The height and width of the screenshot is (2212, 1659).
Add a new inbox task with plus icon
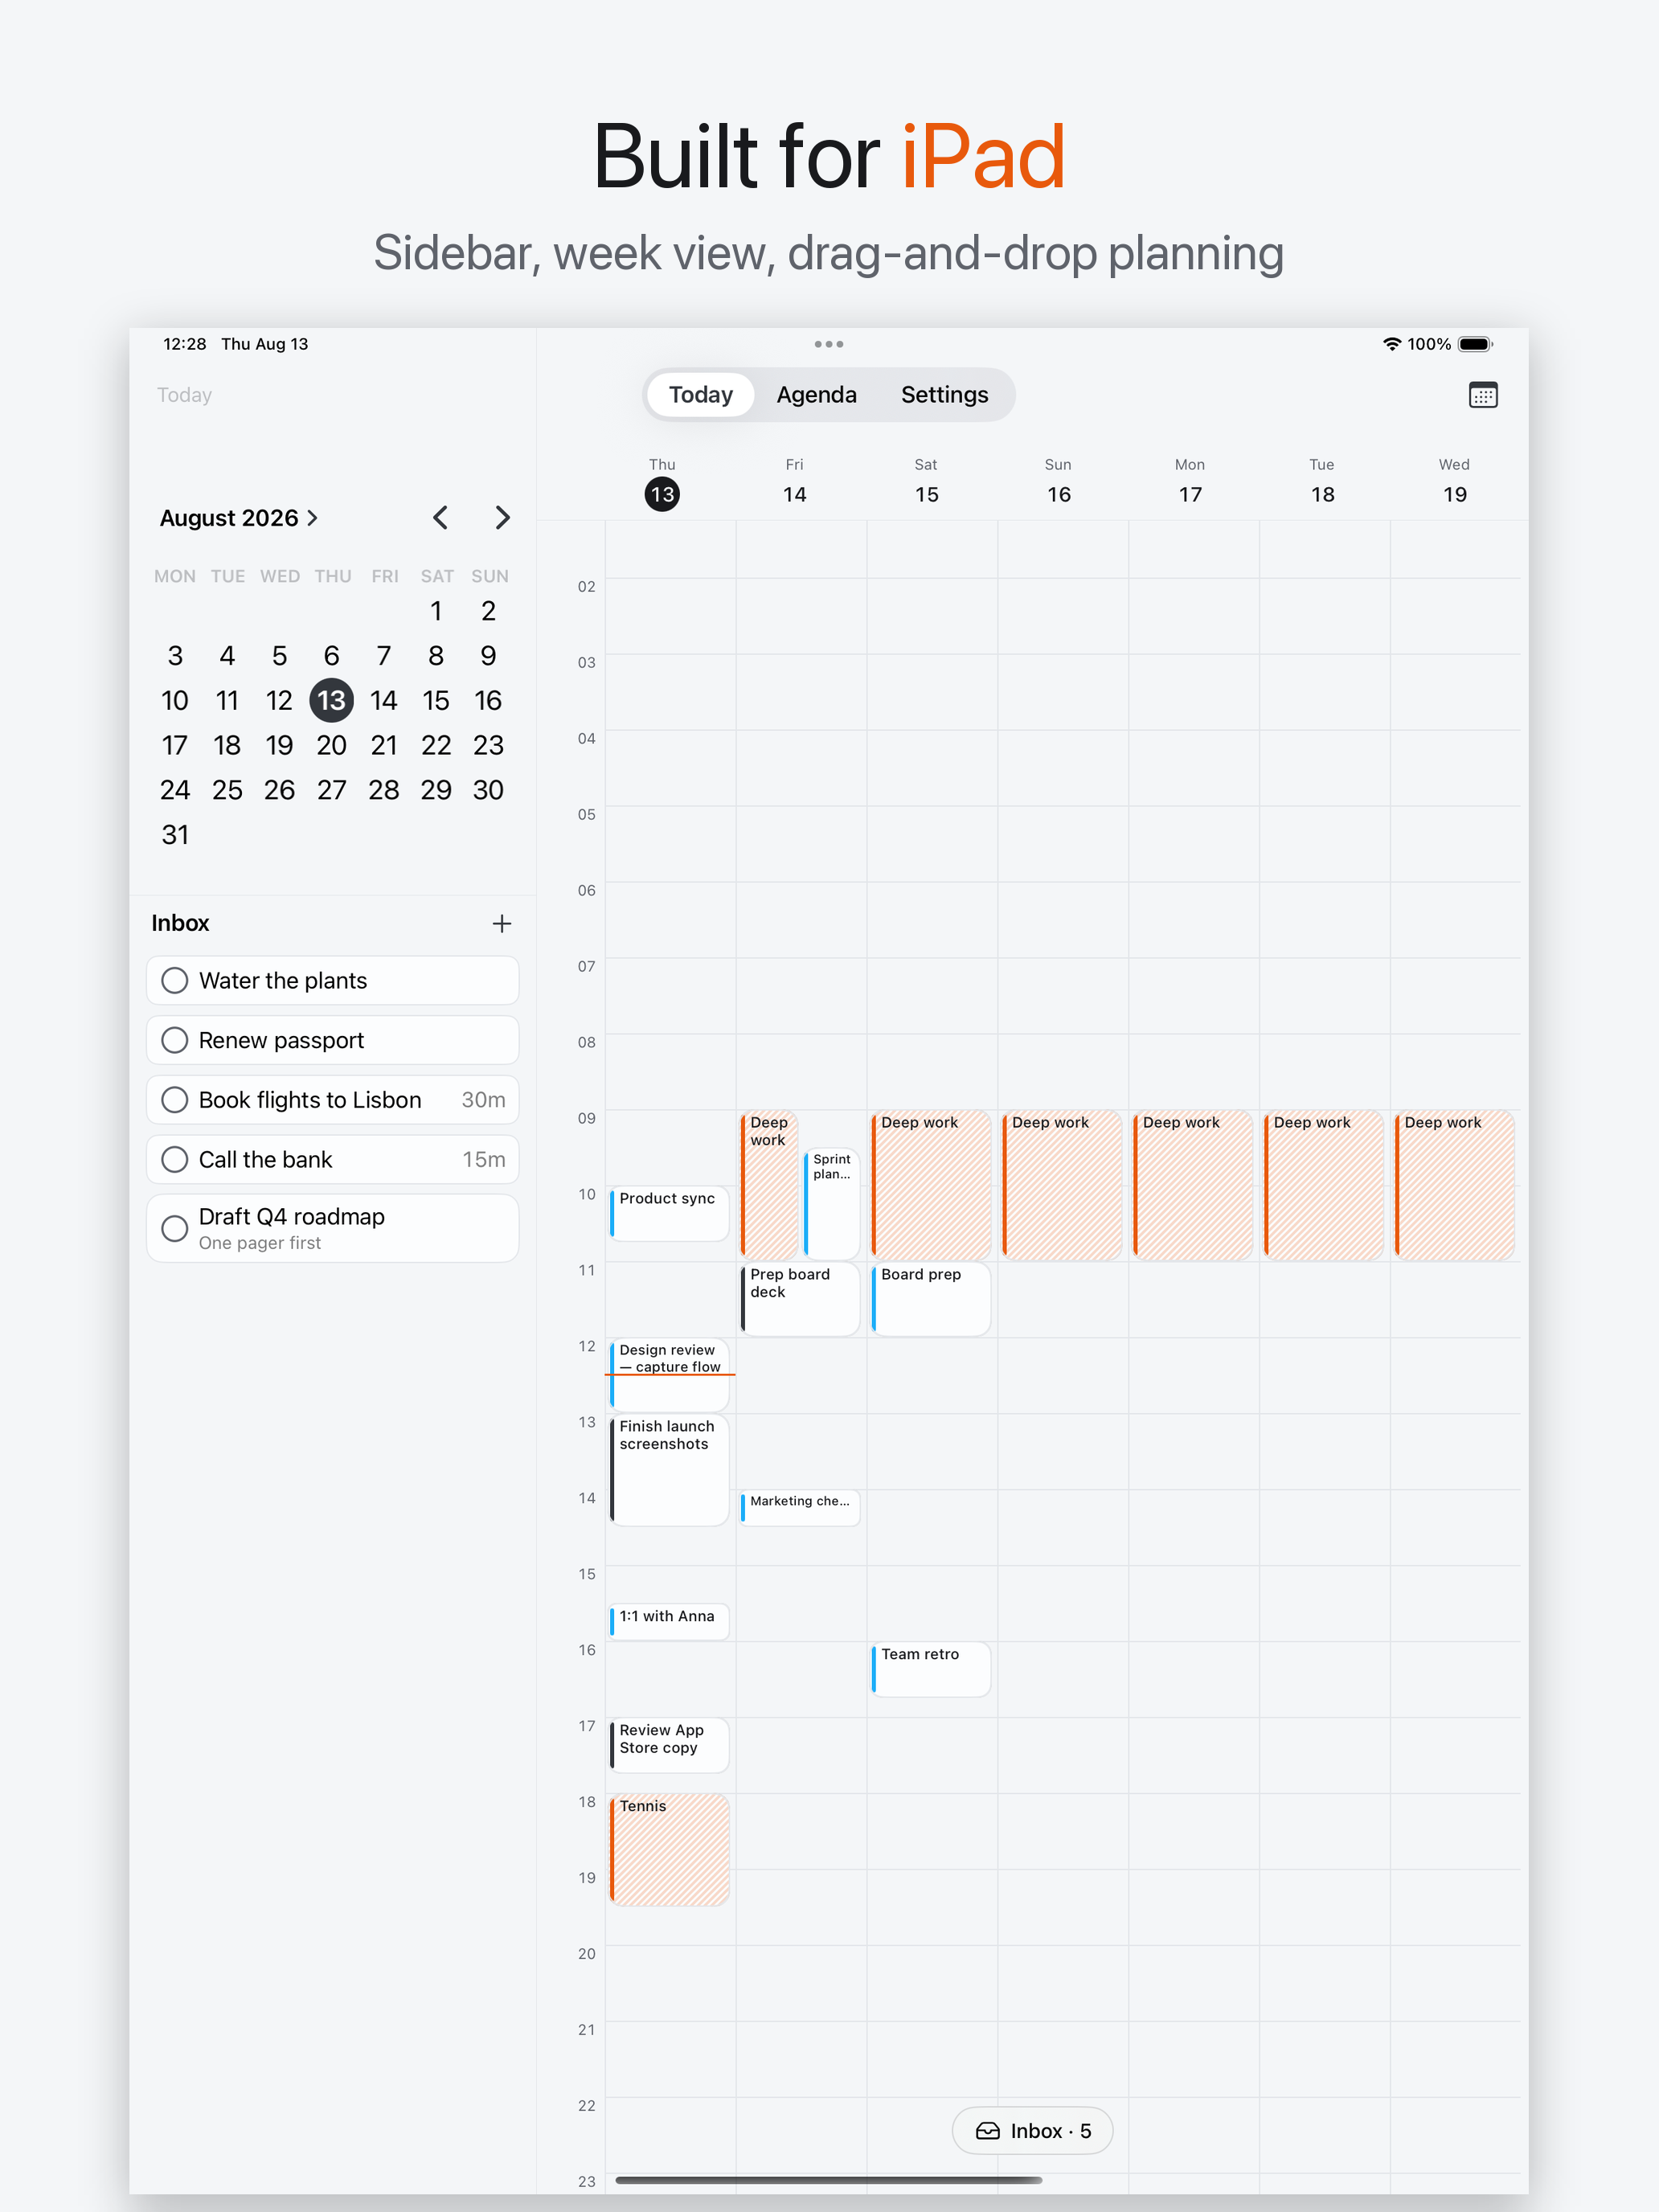click(502, 923)
